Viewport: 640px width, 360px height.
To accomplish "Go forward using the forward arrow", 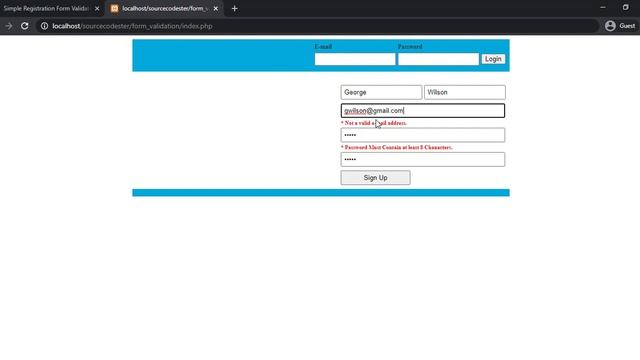I will pos(9,26).
